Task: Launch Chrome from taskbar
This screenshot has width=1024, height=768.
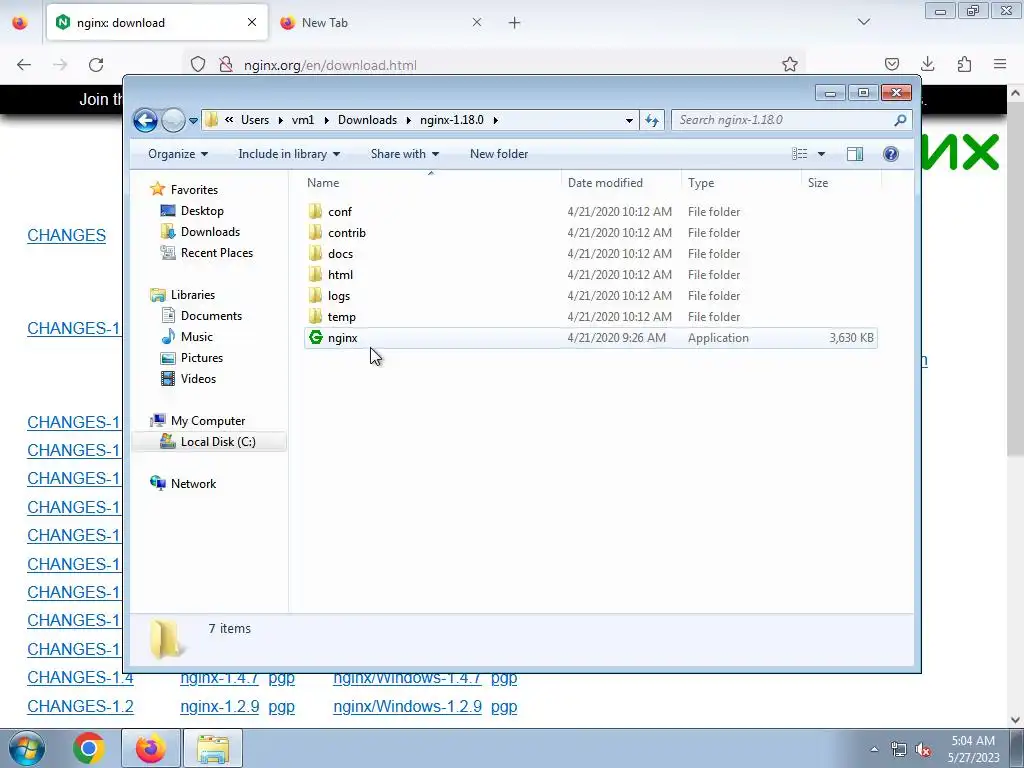Action: 89,748
